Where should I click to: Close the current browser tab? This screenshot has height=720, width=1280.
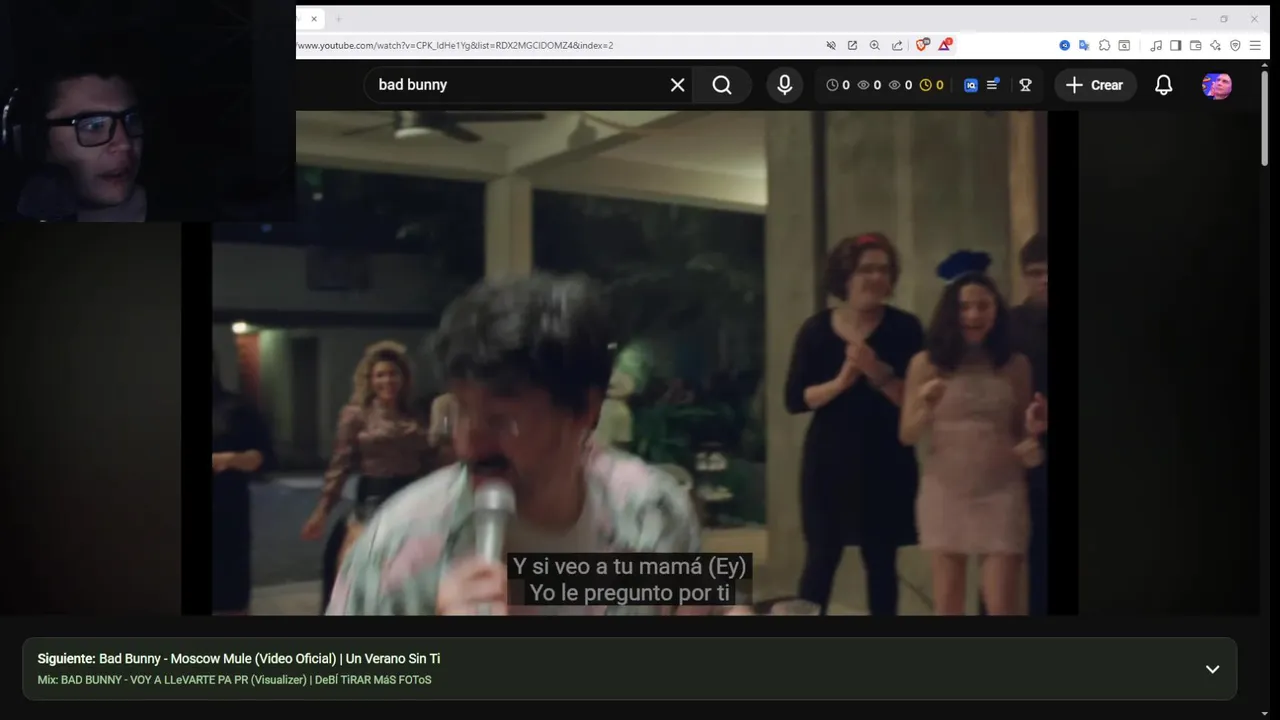[314, 19]
